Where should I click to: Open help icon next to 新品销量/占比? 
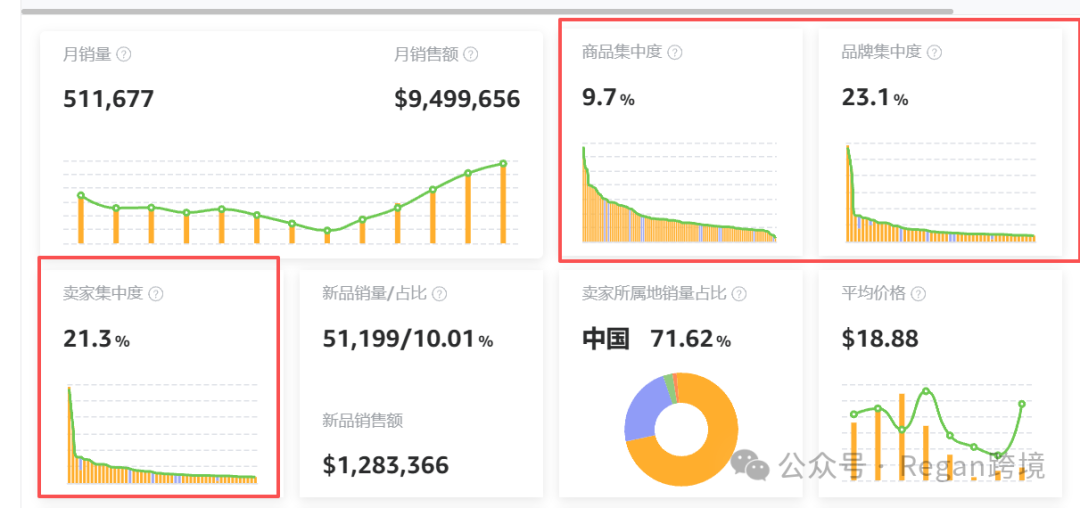[440, 294]
